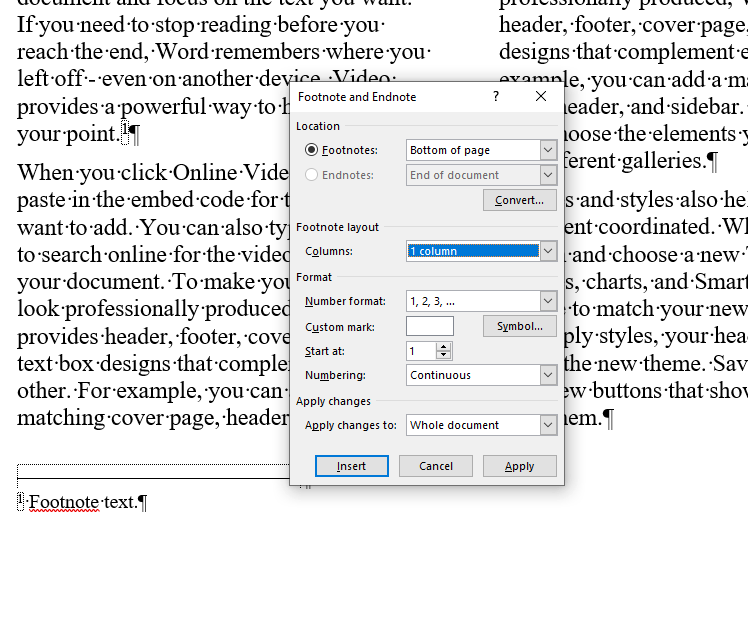Click 'matching' in the document's left column
This screenshot has width=748, height=631.
click(x=61, y=418)
